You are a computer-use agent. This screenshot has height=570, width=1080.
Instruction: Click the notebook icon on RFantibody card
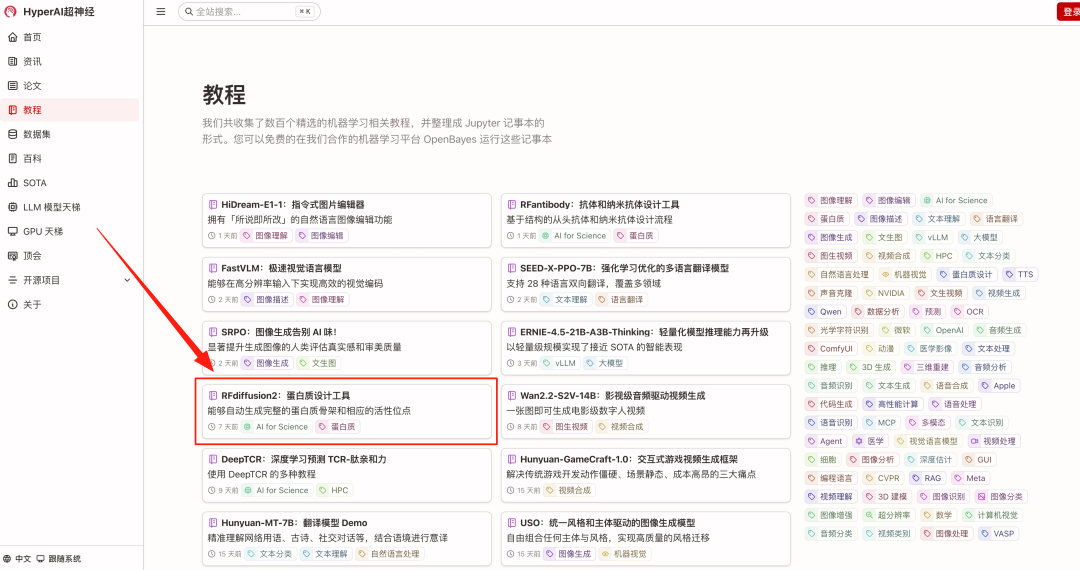[512, 204]
